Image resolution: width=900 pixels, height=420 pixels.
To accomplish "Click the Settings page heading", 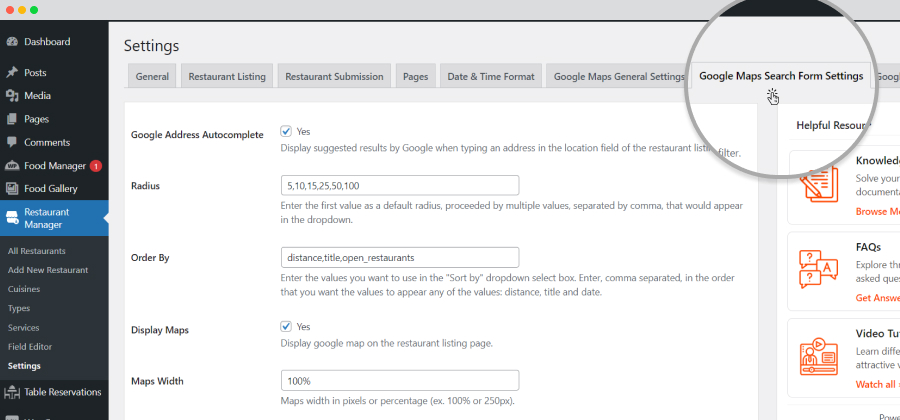I will point(152,46).
